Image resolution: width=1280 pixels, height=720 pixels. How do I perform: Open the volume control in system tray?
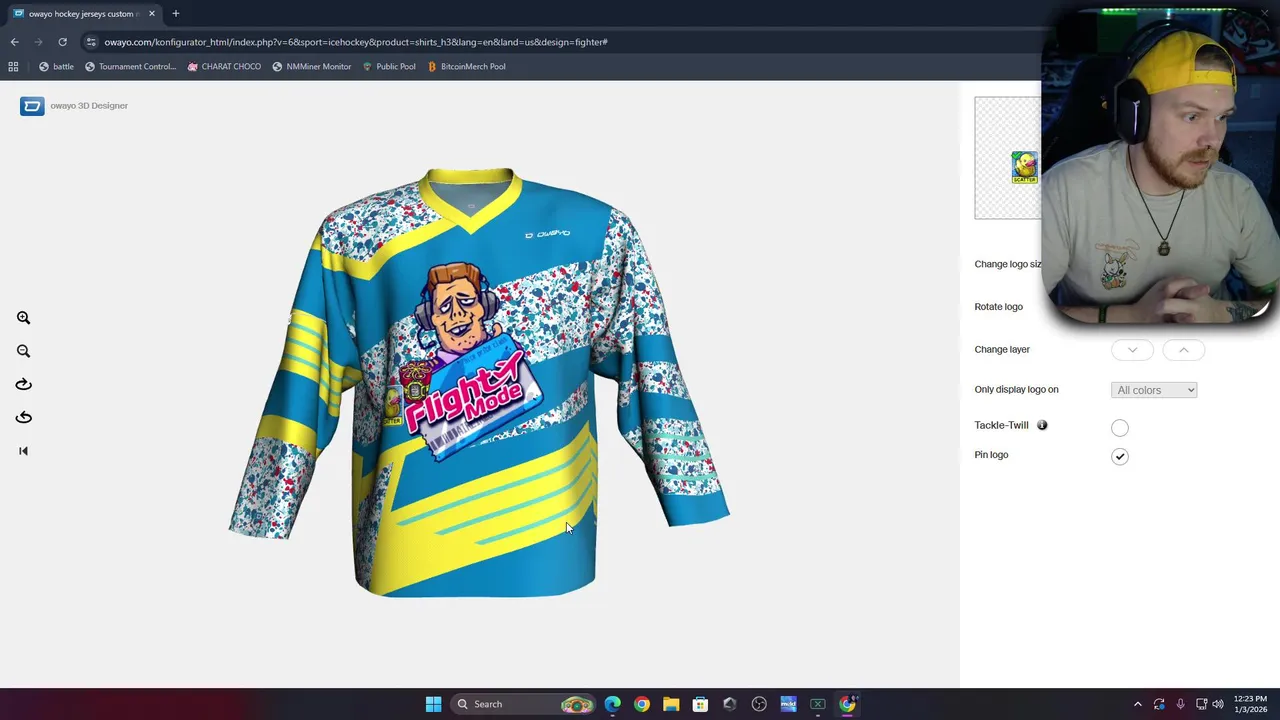1218,704
